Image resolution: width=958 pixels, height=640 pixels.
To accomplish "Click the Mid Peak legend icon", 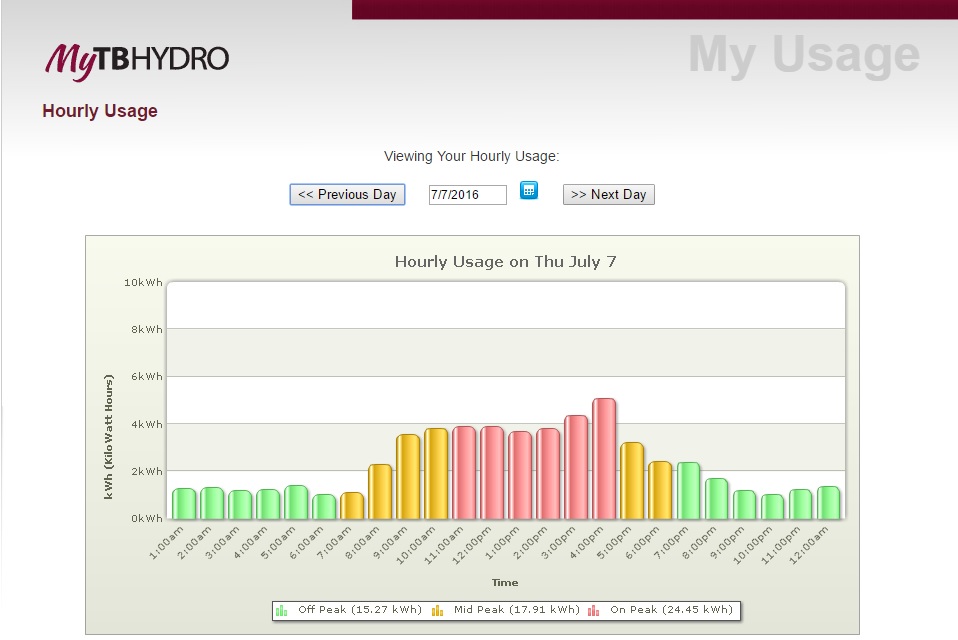I will click(x=437, y=610).
